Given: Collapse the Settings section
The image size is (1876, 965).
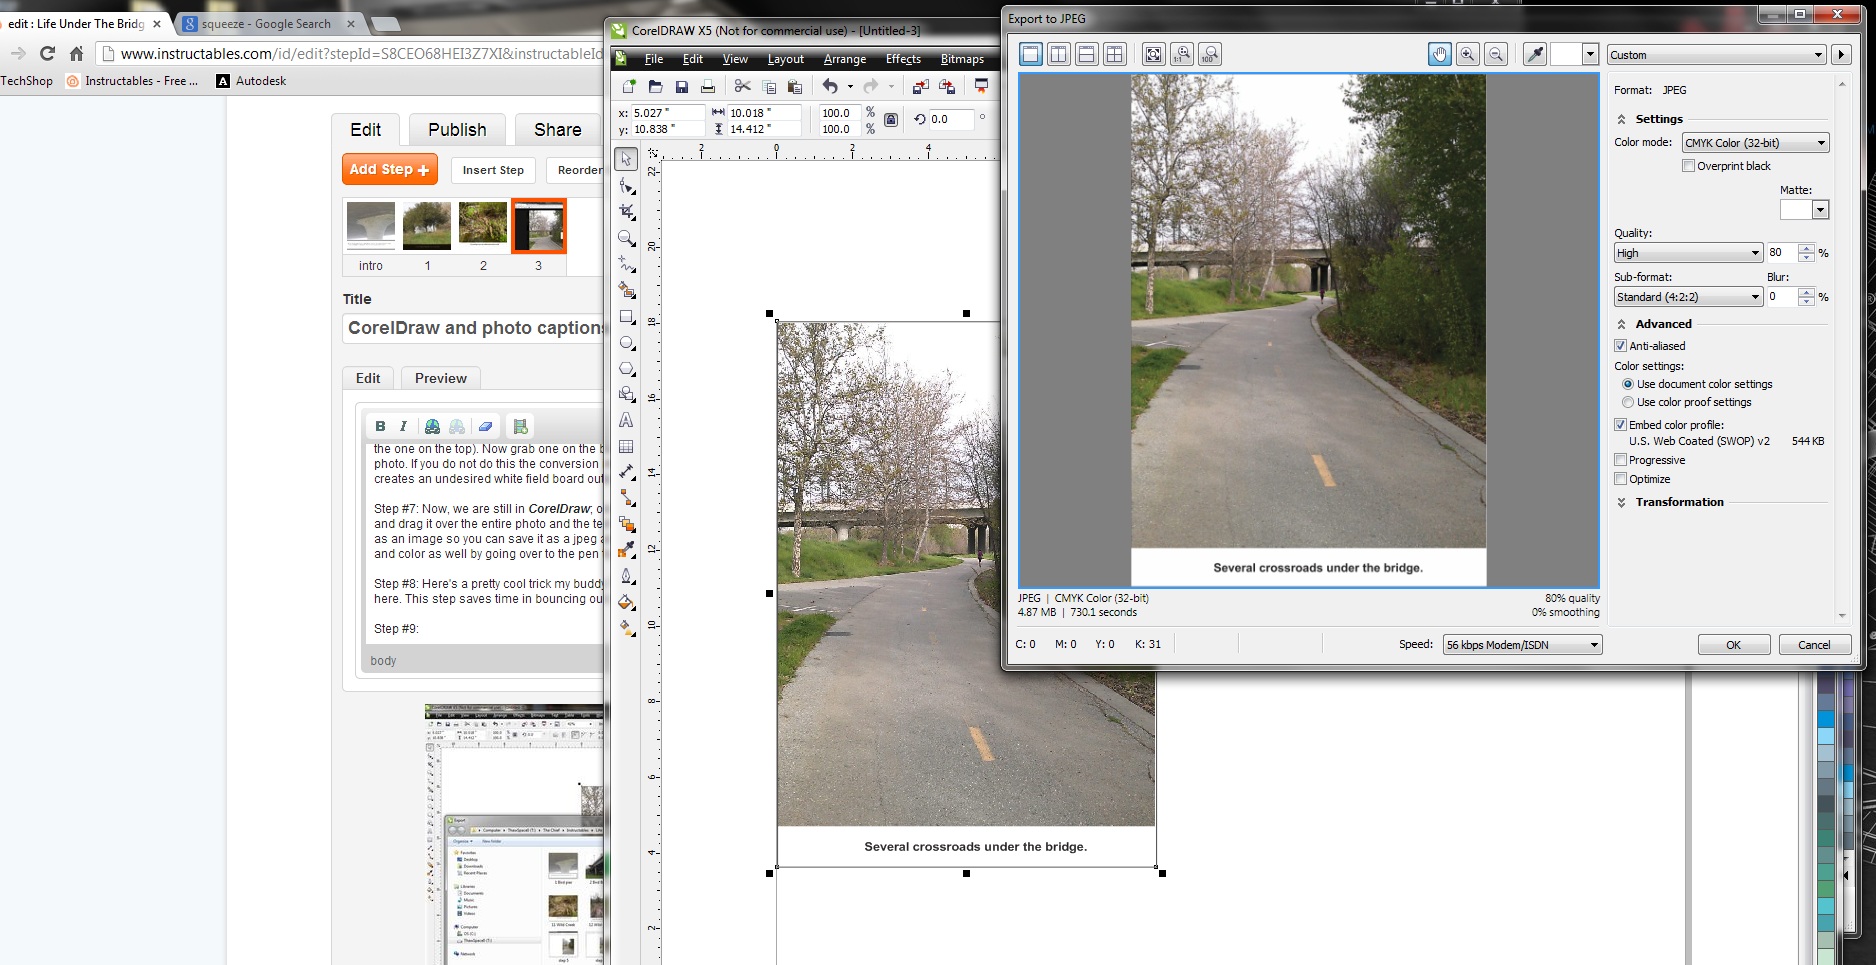Looking at the screenshot, I should tap(1622, 119).
